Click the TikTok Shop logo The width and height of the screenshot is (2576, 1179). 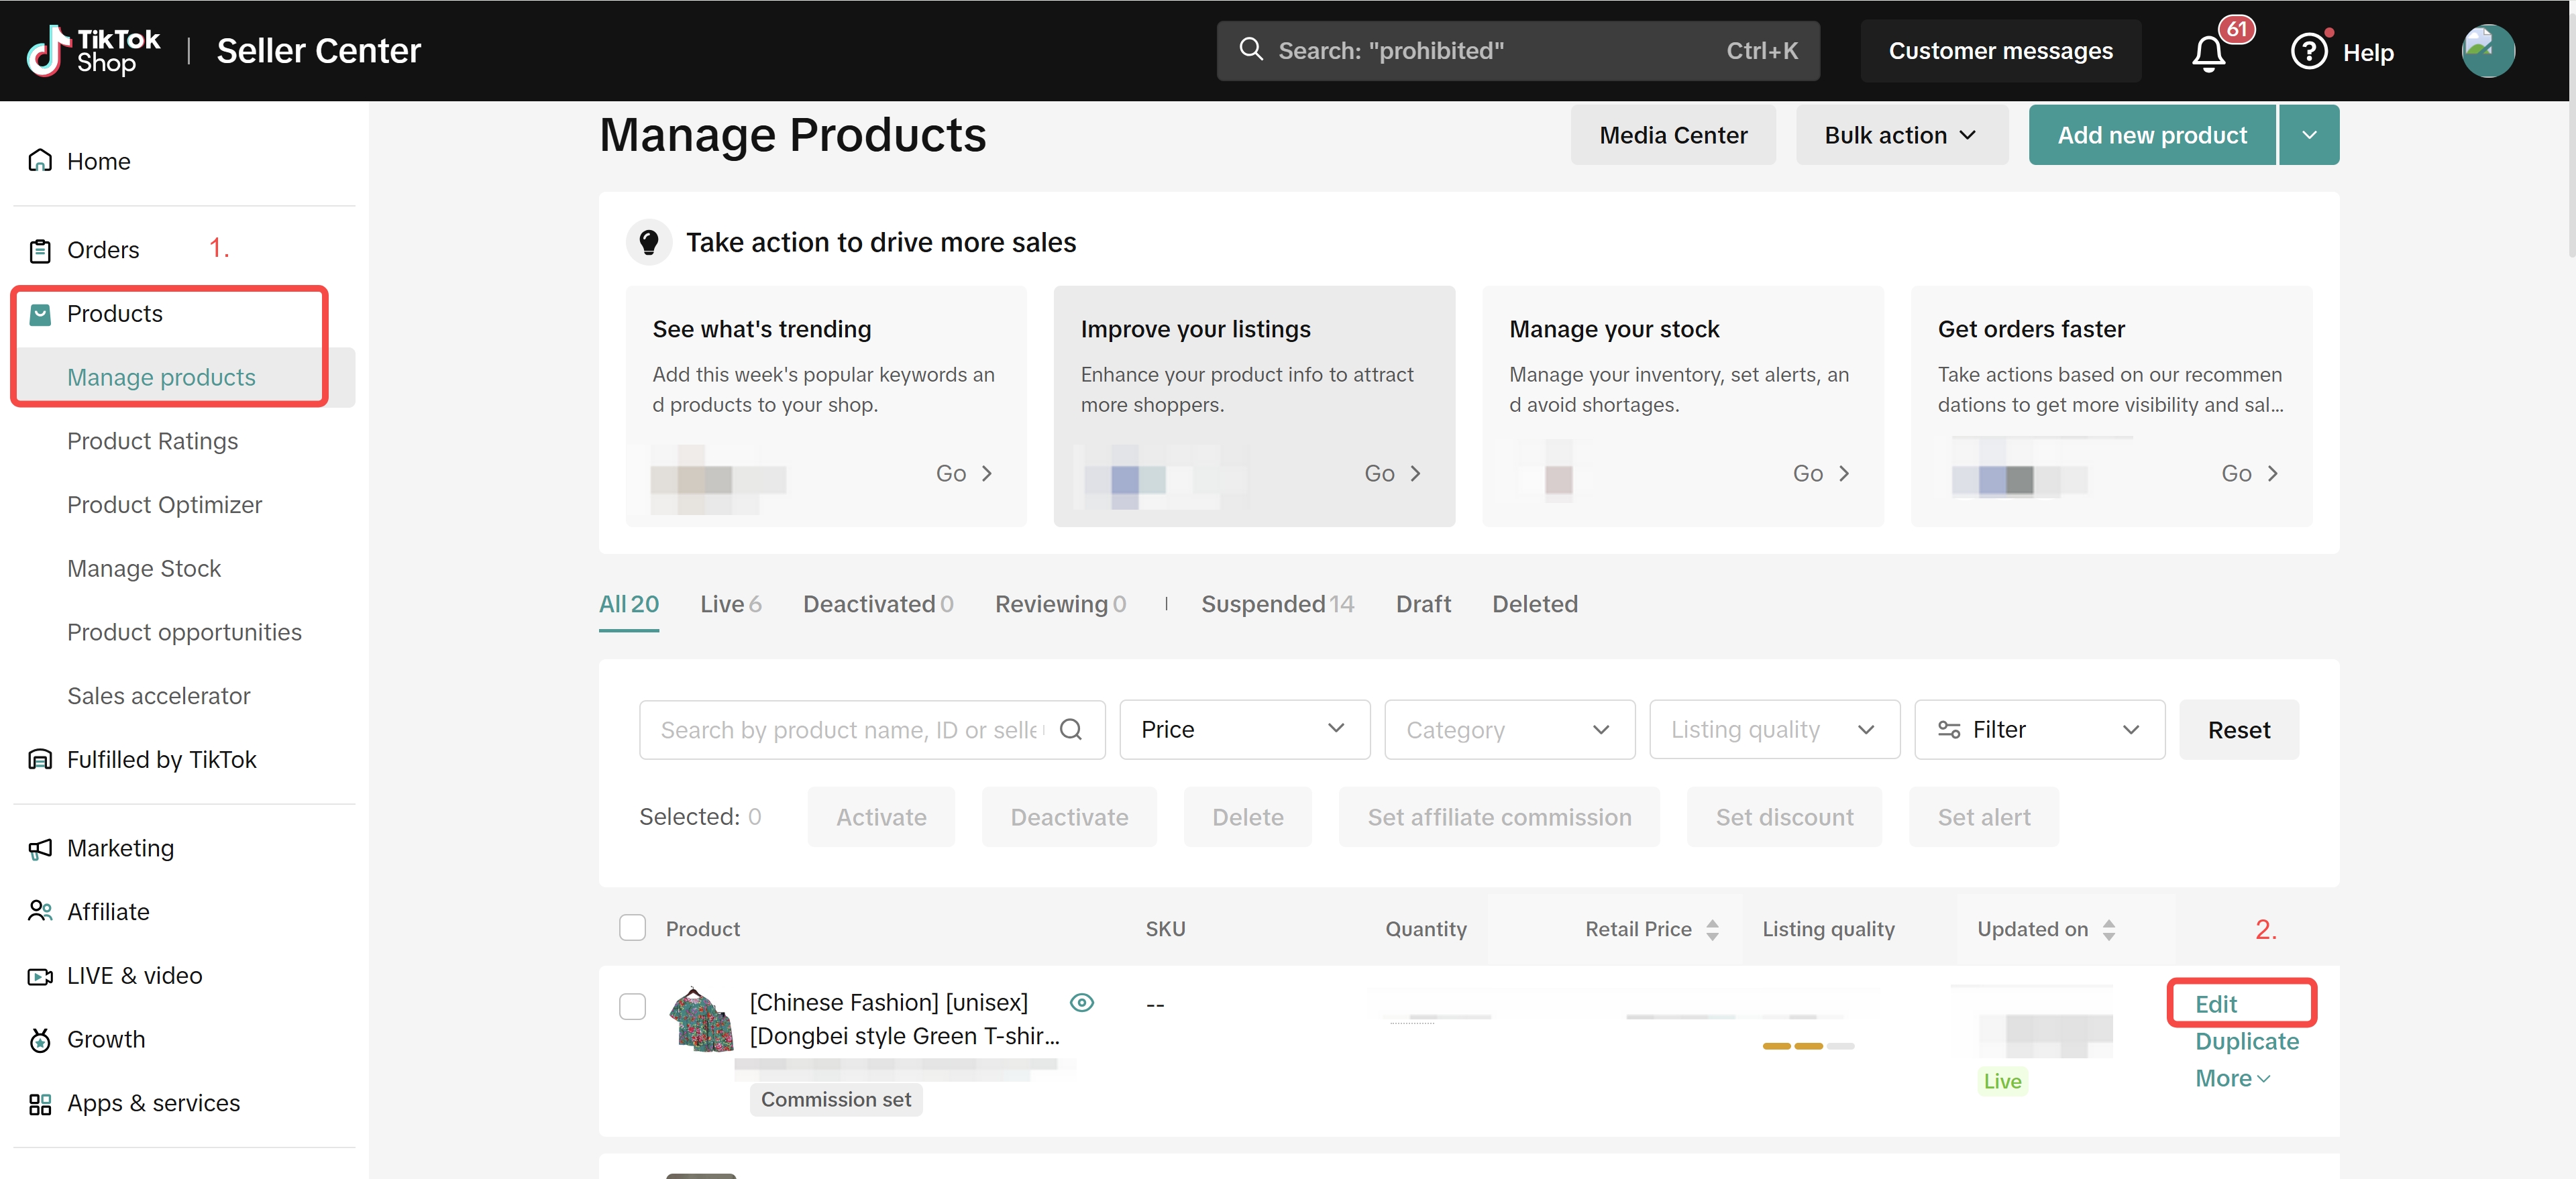click(93, 51)
